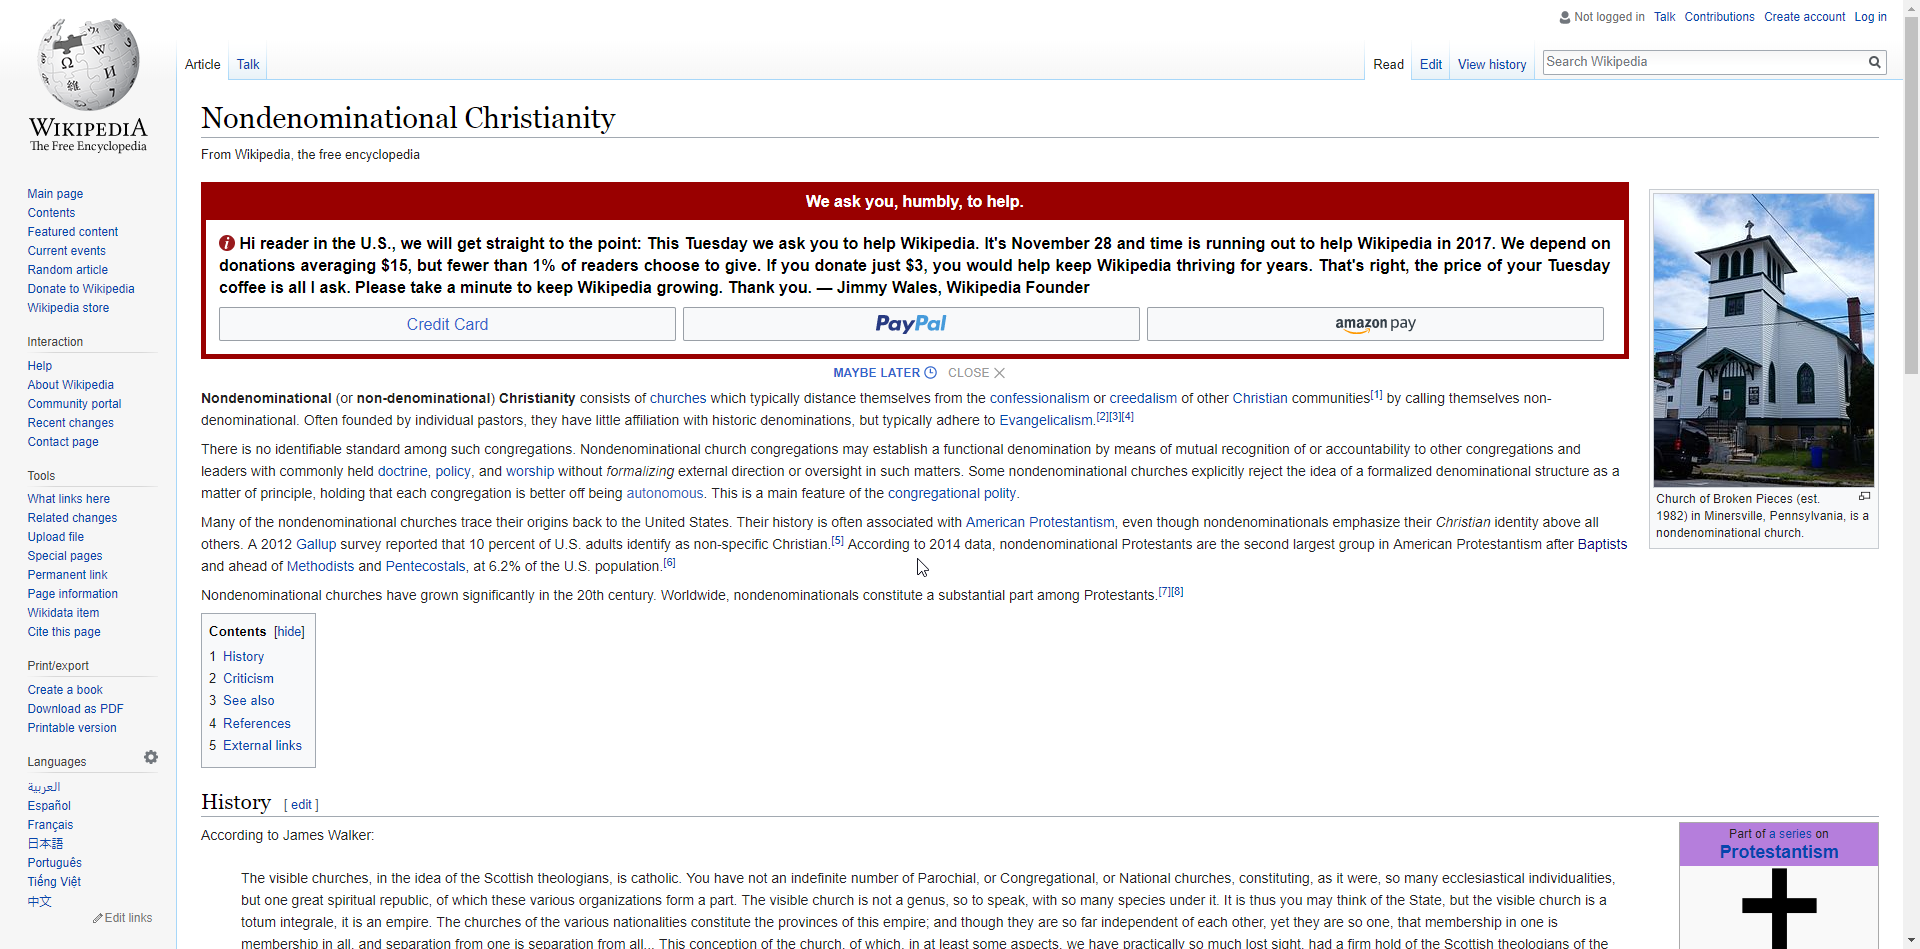Screen dimensions: 1920x949
Task: Select the Credit Card donation button
Action: coord(447,324)
